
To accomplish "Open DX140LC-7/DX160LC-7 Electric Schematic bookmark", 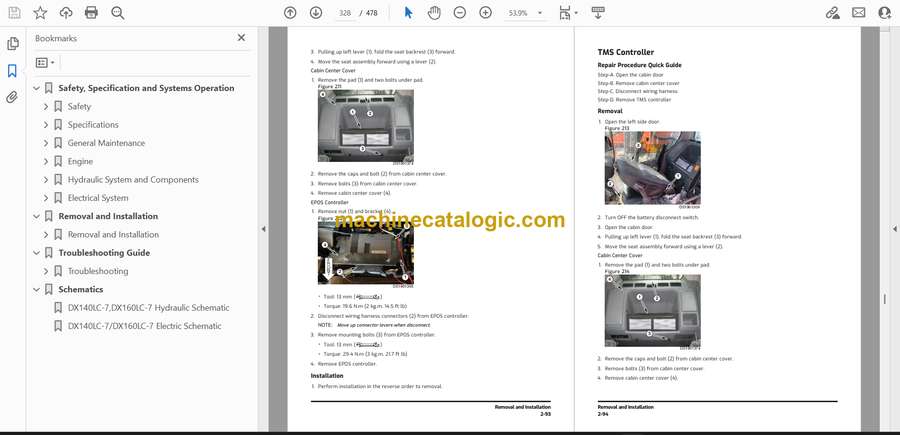I will pyautogui.click(x=144, y=326).
